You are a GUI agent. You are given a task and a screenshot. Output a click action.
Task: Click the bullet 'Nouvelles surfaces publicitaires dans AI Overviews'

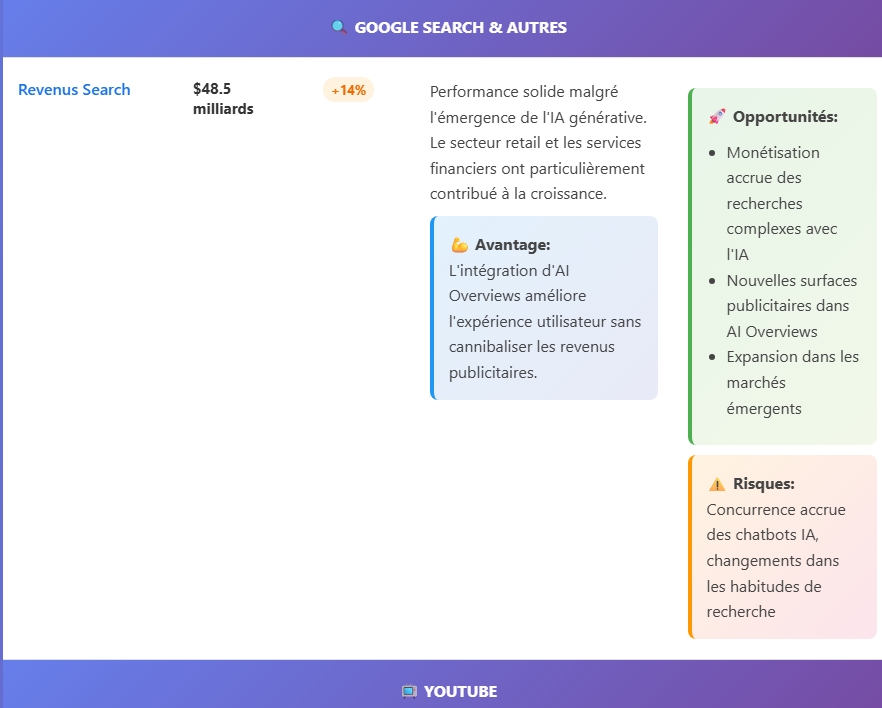click(x=791, y=306)
